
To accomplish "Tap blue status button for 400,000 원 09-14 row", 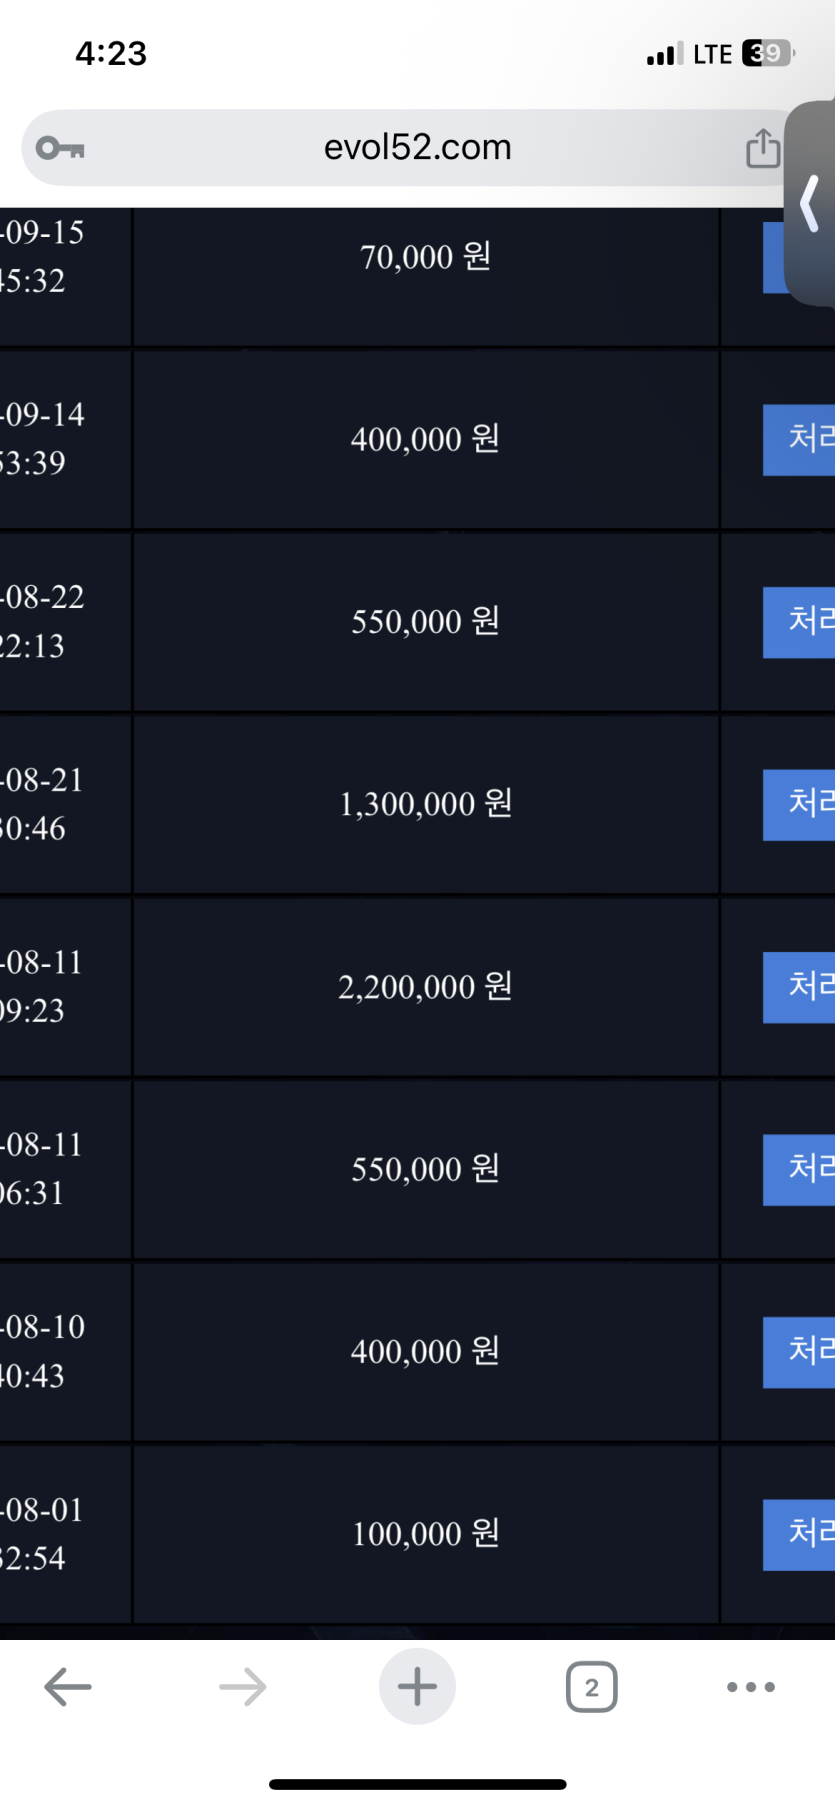I will 799,440.
